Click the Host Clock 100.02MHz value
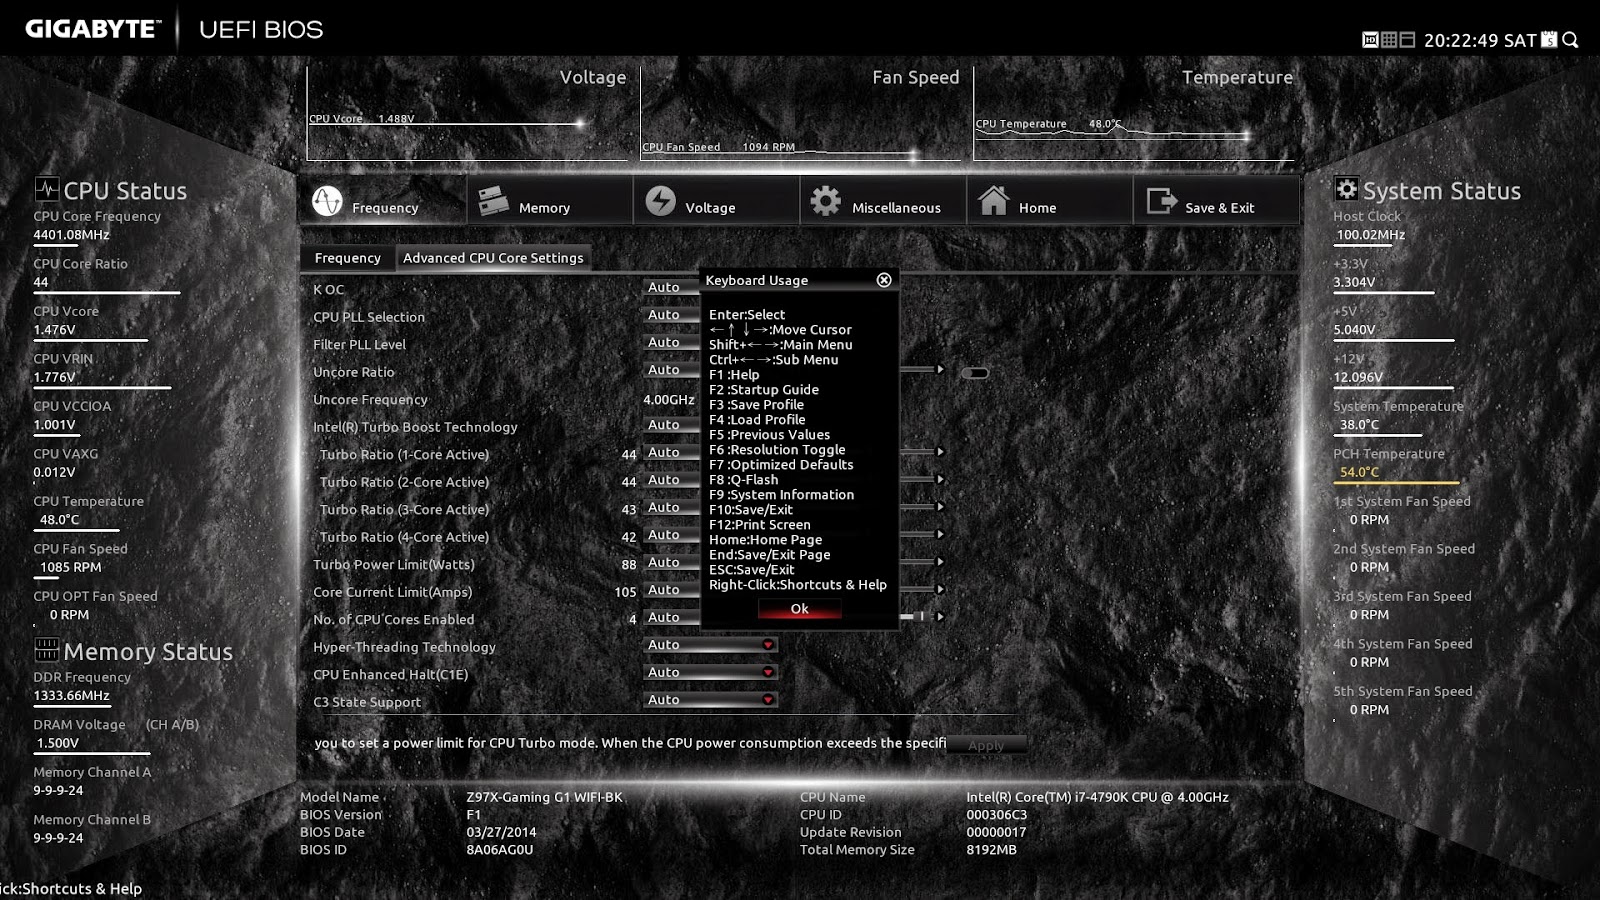Viewport: 1600px width, 900px height. pos(1371,235)
